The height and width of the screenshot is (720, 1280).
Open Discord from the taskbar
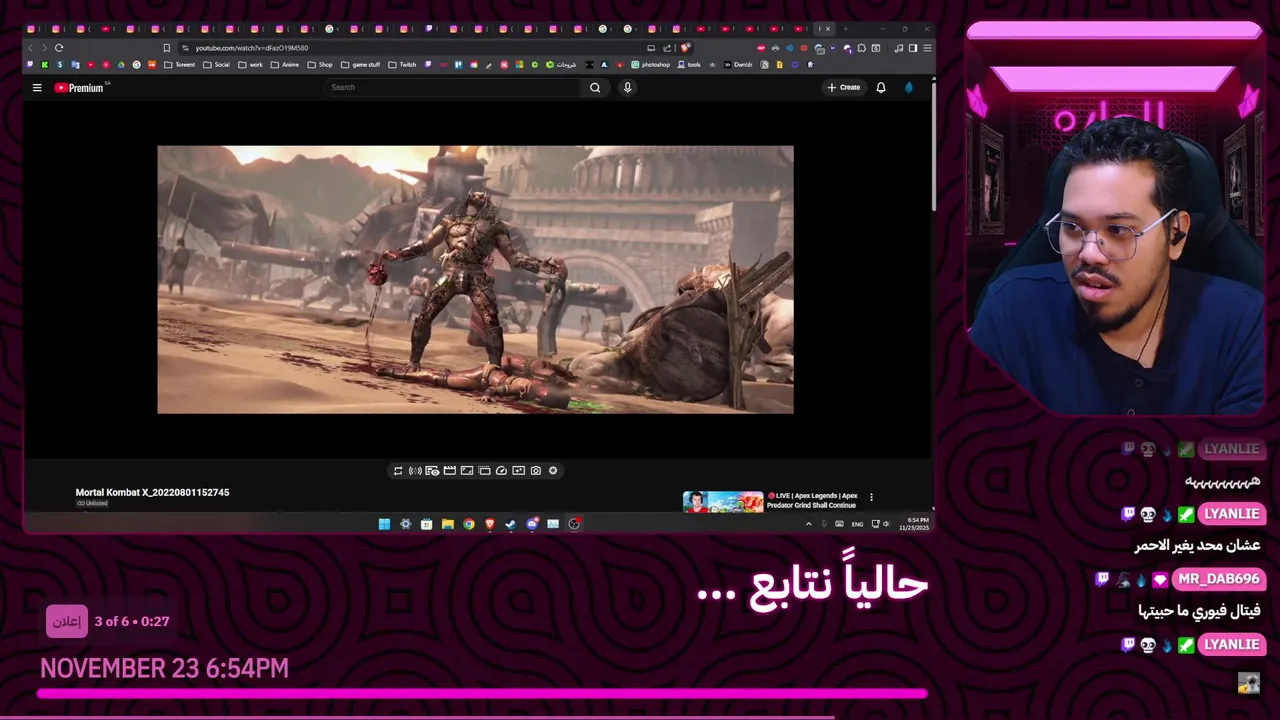click(532, 524)
